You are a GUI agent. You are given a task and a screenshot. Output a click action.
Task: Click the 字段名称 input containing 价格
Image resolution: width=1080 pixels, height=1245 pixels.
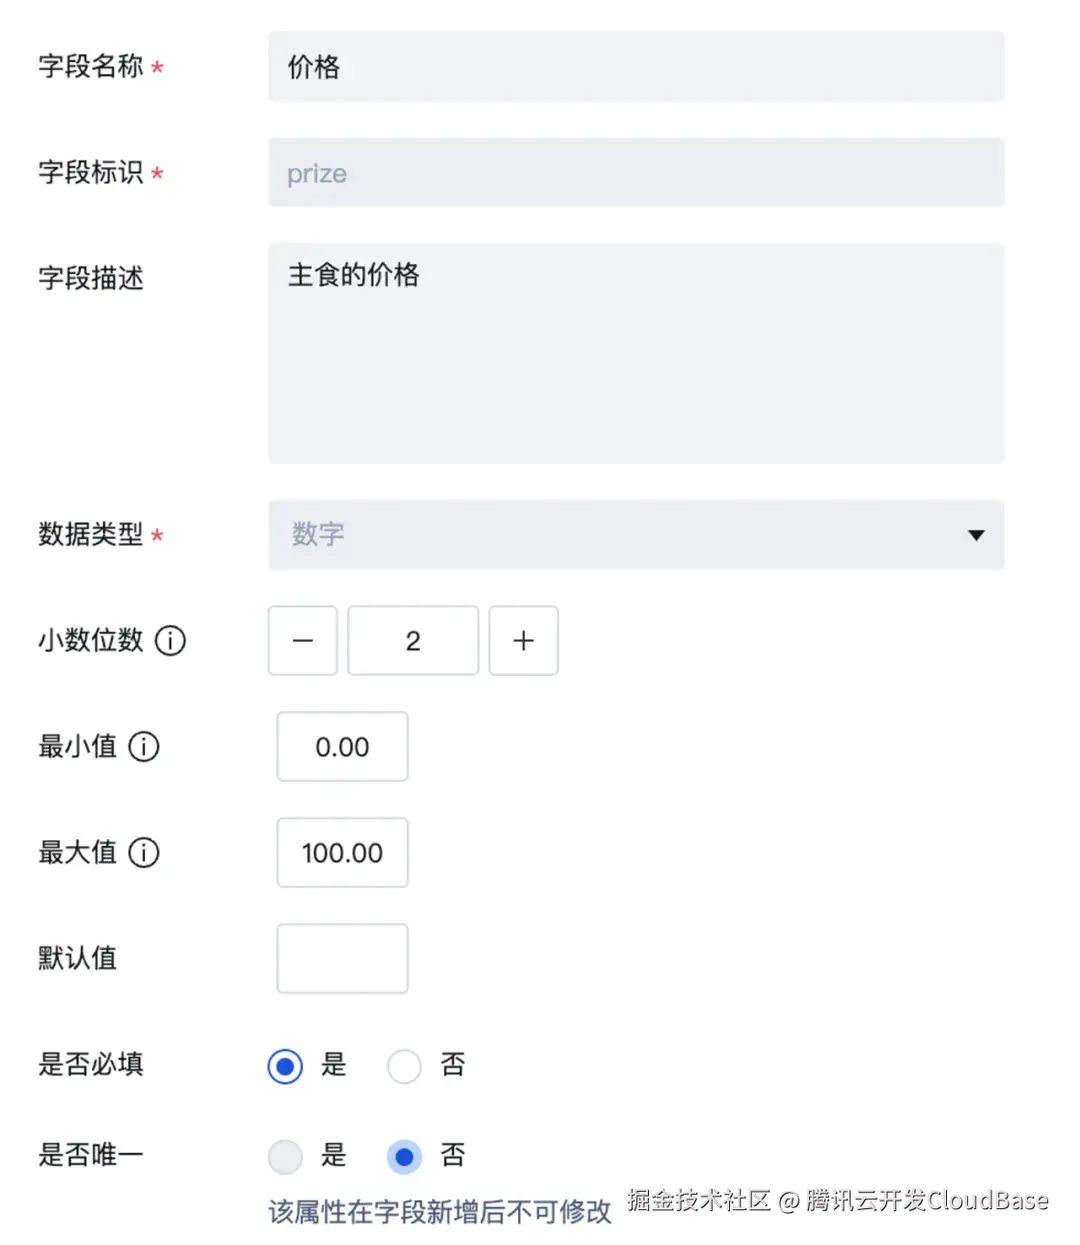[x=636, y=66]
